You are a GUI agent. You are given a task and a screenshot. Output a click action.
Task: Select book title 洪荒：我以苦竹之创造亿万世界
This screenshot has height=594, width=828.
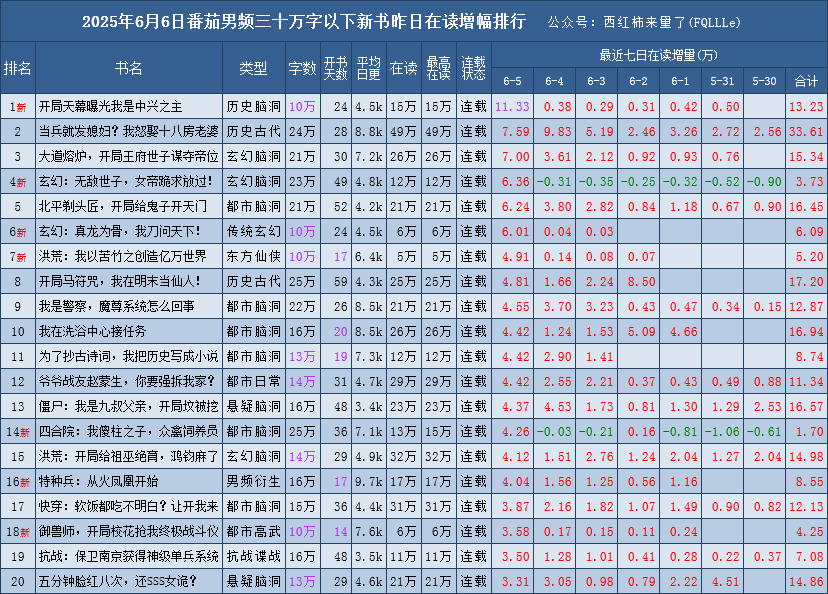(123, 257)
